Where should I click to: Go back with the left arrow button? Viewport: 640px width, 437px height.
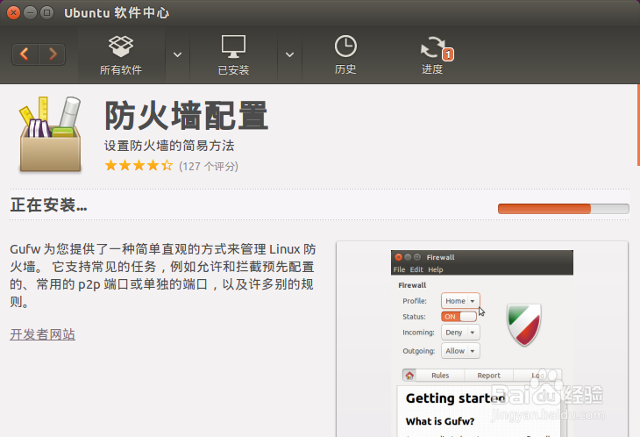pyautogui.click(x=25, y=54)
